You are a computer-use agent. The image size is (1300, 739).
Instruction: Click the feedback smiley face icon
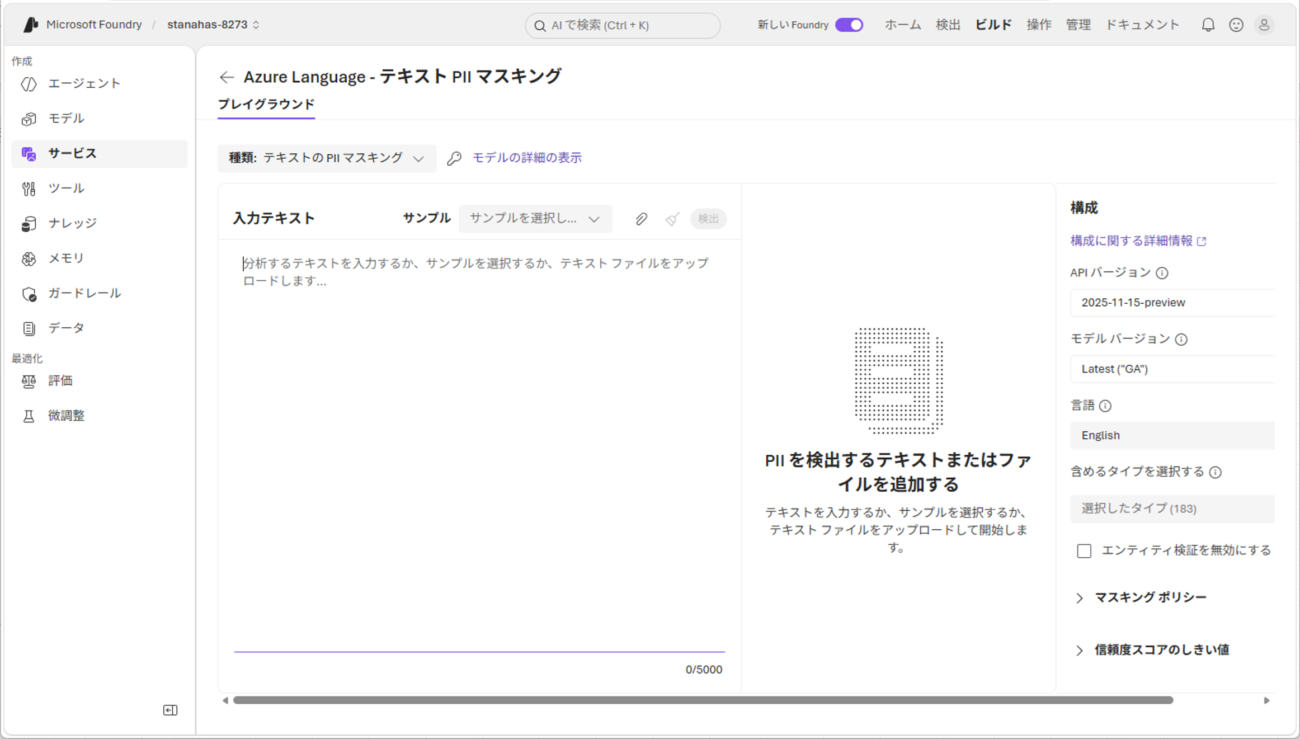tap(1236, 25)
